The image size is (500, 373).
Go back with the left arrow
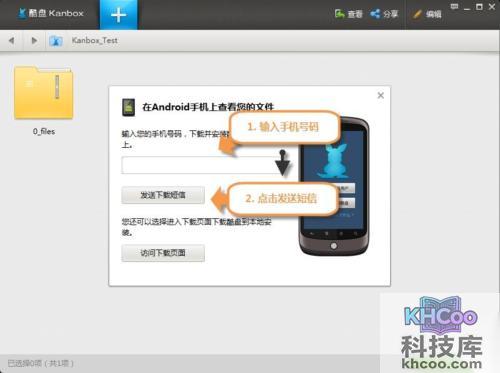(12, 41)
